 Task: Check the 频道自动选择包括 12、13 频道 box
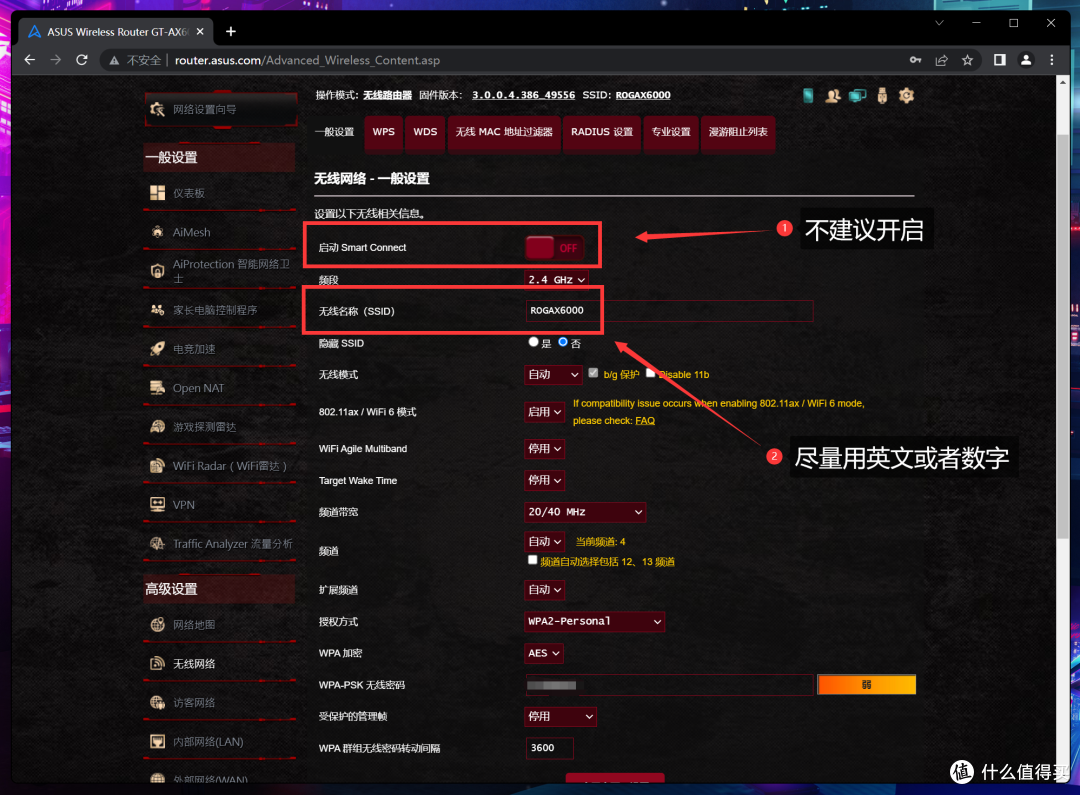click(533, 561)
